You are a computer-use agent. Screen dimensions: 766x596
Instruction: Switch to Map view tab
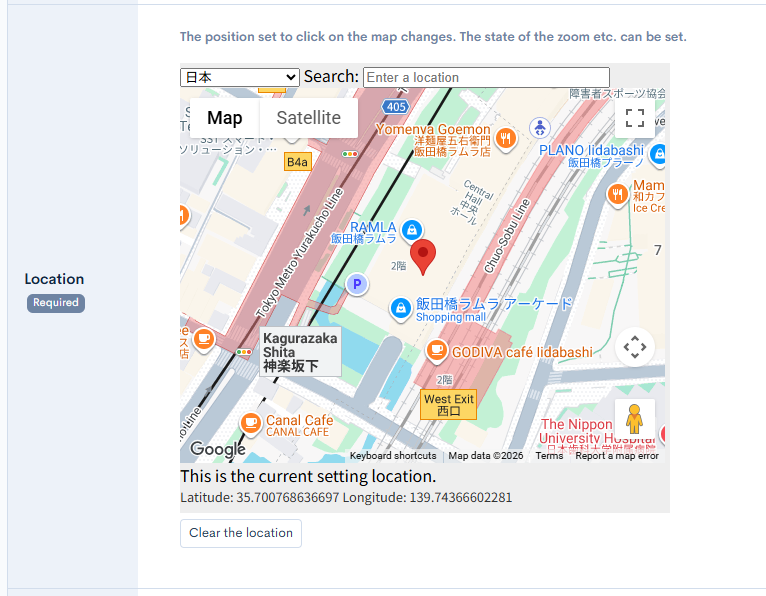[x=225, y=118]
